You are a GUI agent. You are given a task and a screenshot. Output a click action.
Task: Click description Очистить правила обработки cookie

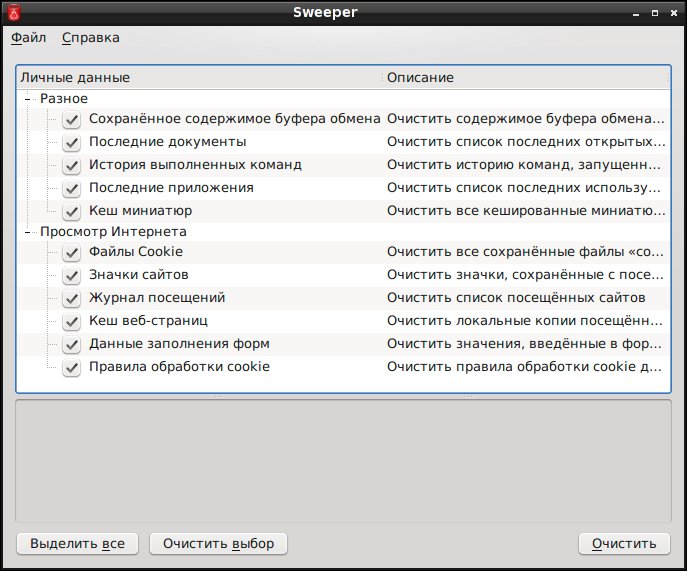pos(524,367)
